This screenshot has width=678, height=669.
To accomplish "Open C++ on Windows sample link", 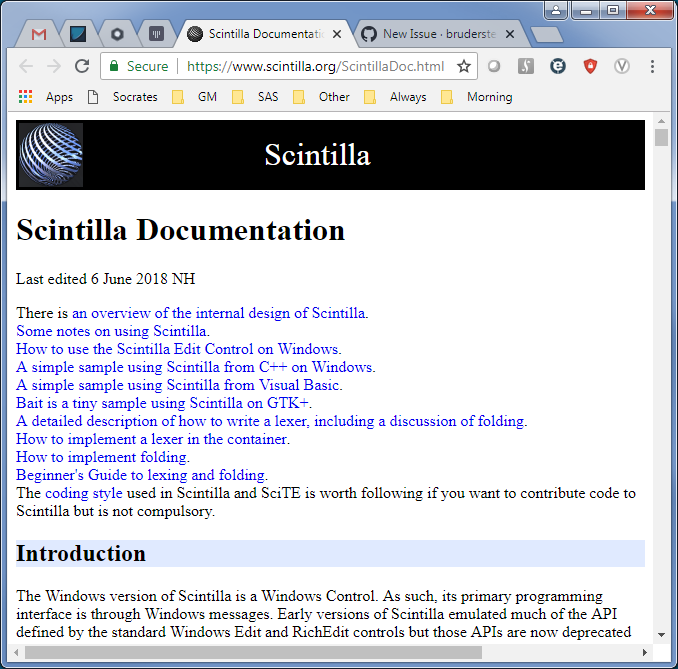I will 195,367.
